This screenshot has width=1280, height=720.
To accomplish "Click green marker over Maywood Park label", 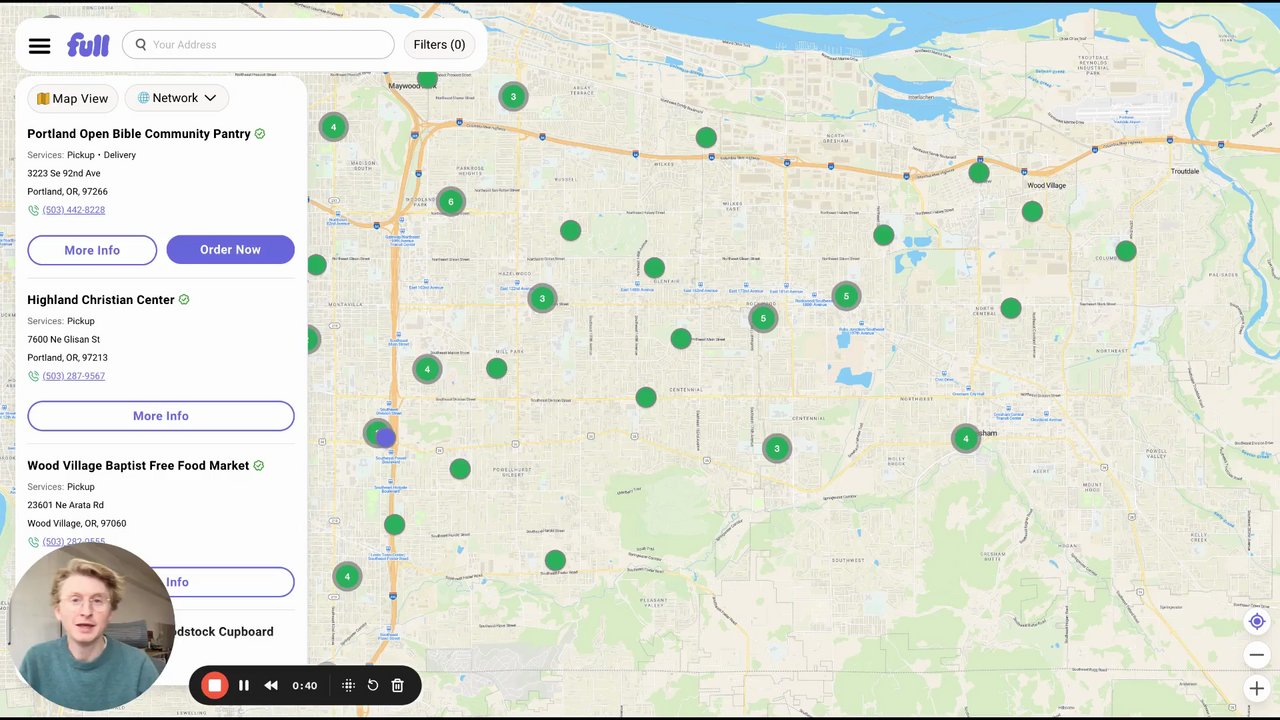I will (x=427, y=78).
